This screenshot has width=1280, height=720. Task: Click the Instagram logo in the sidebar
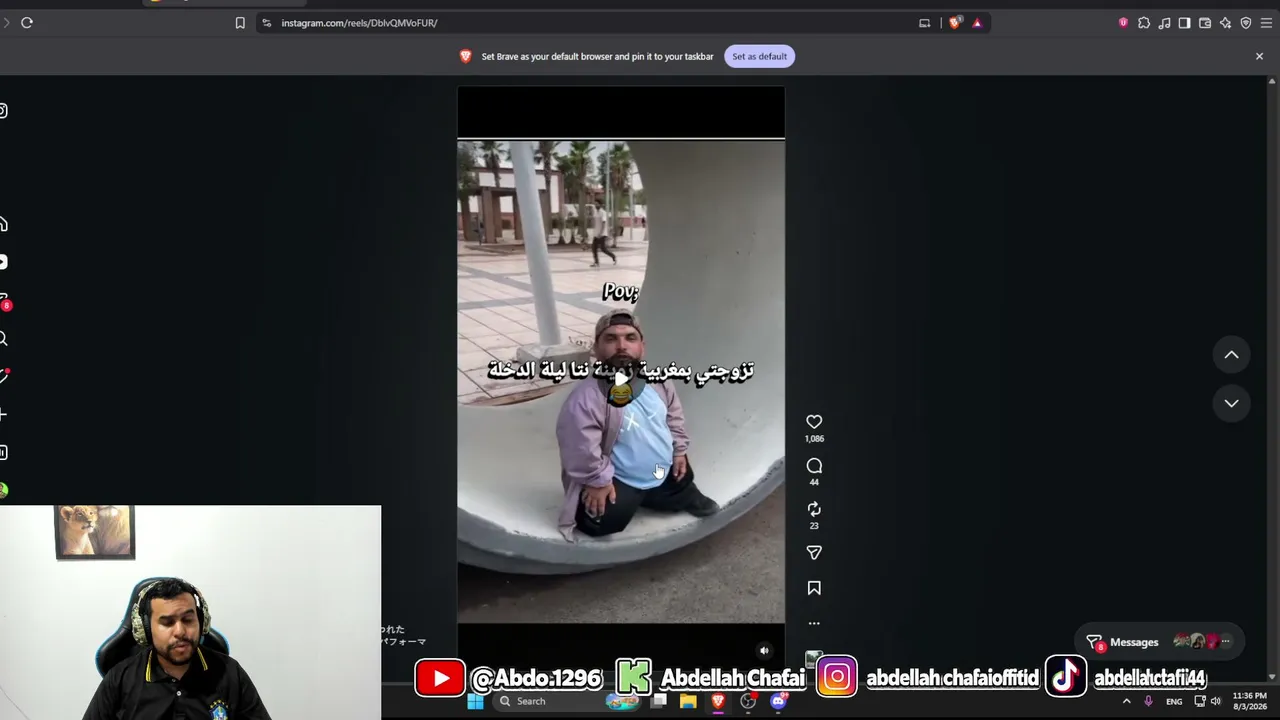point(3,110)
